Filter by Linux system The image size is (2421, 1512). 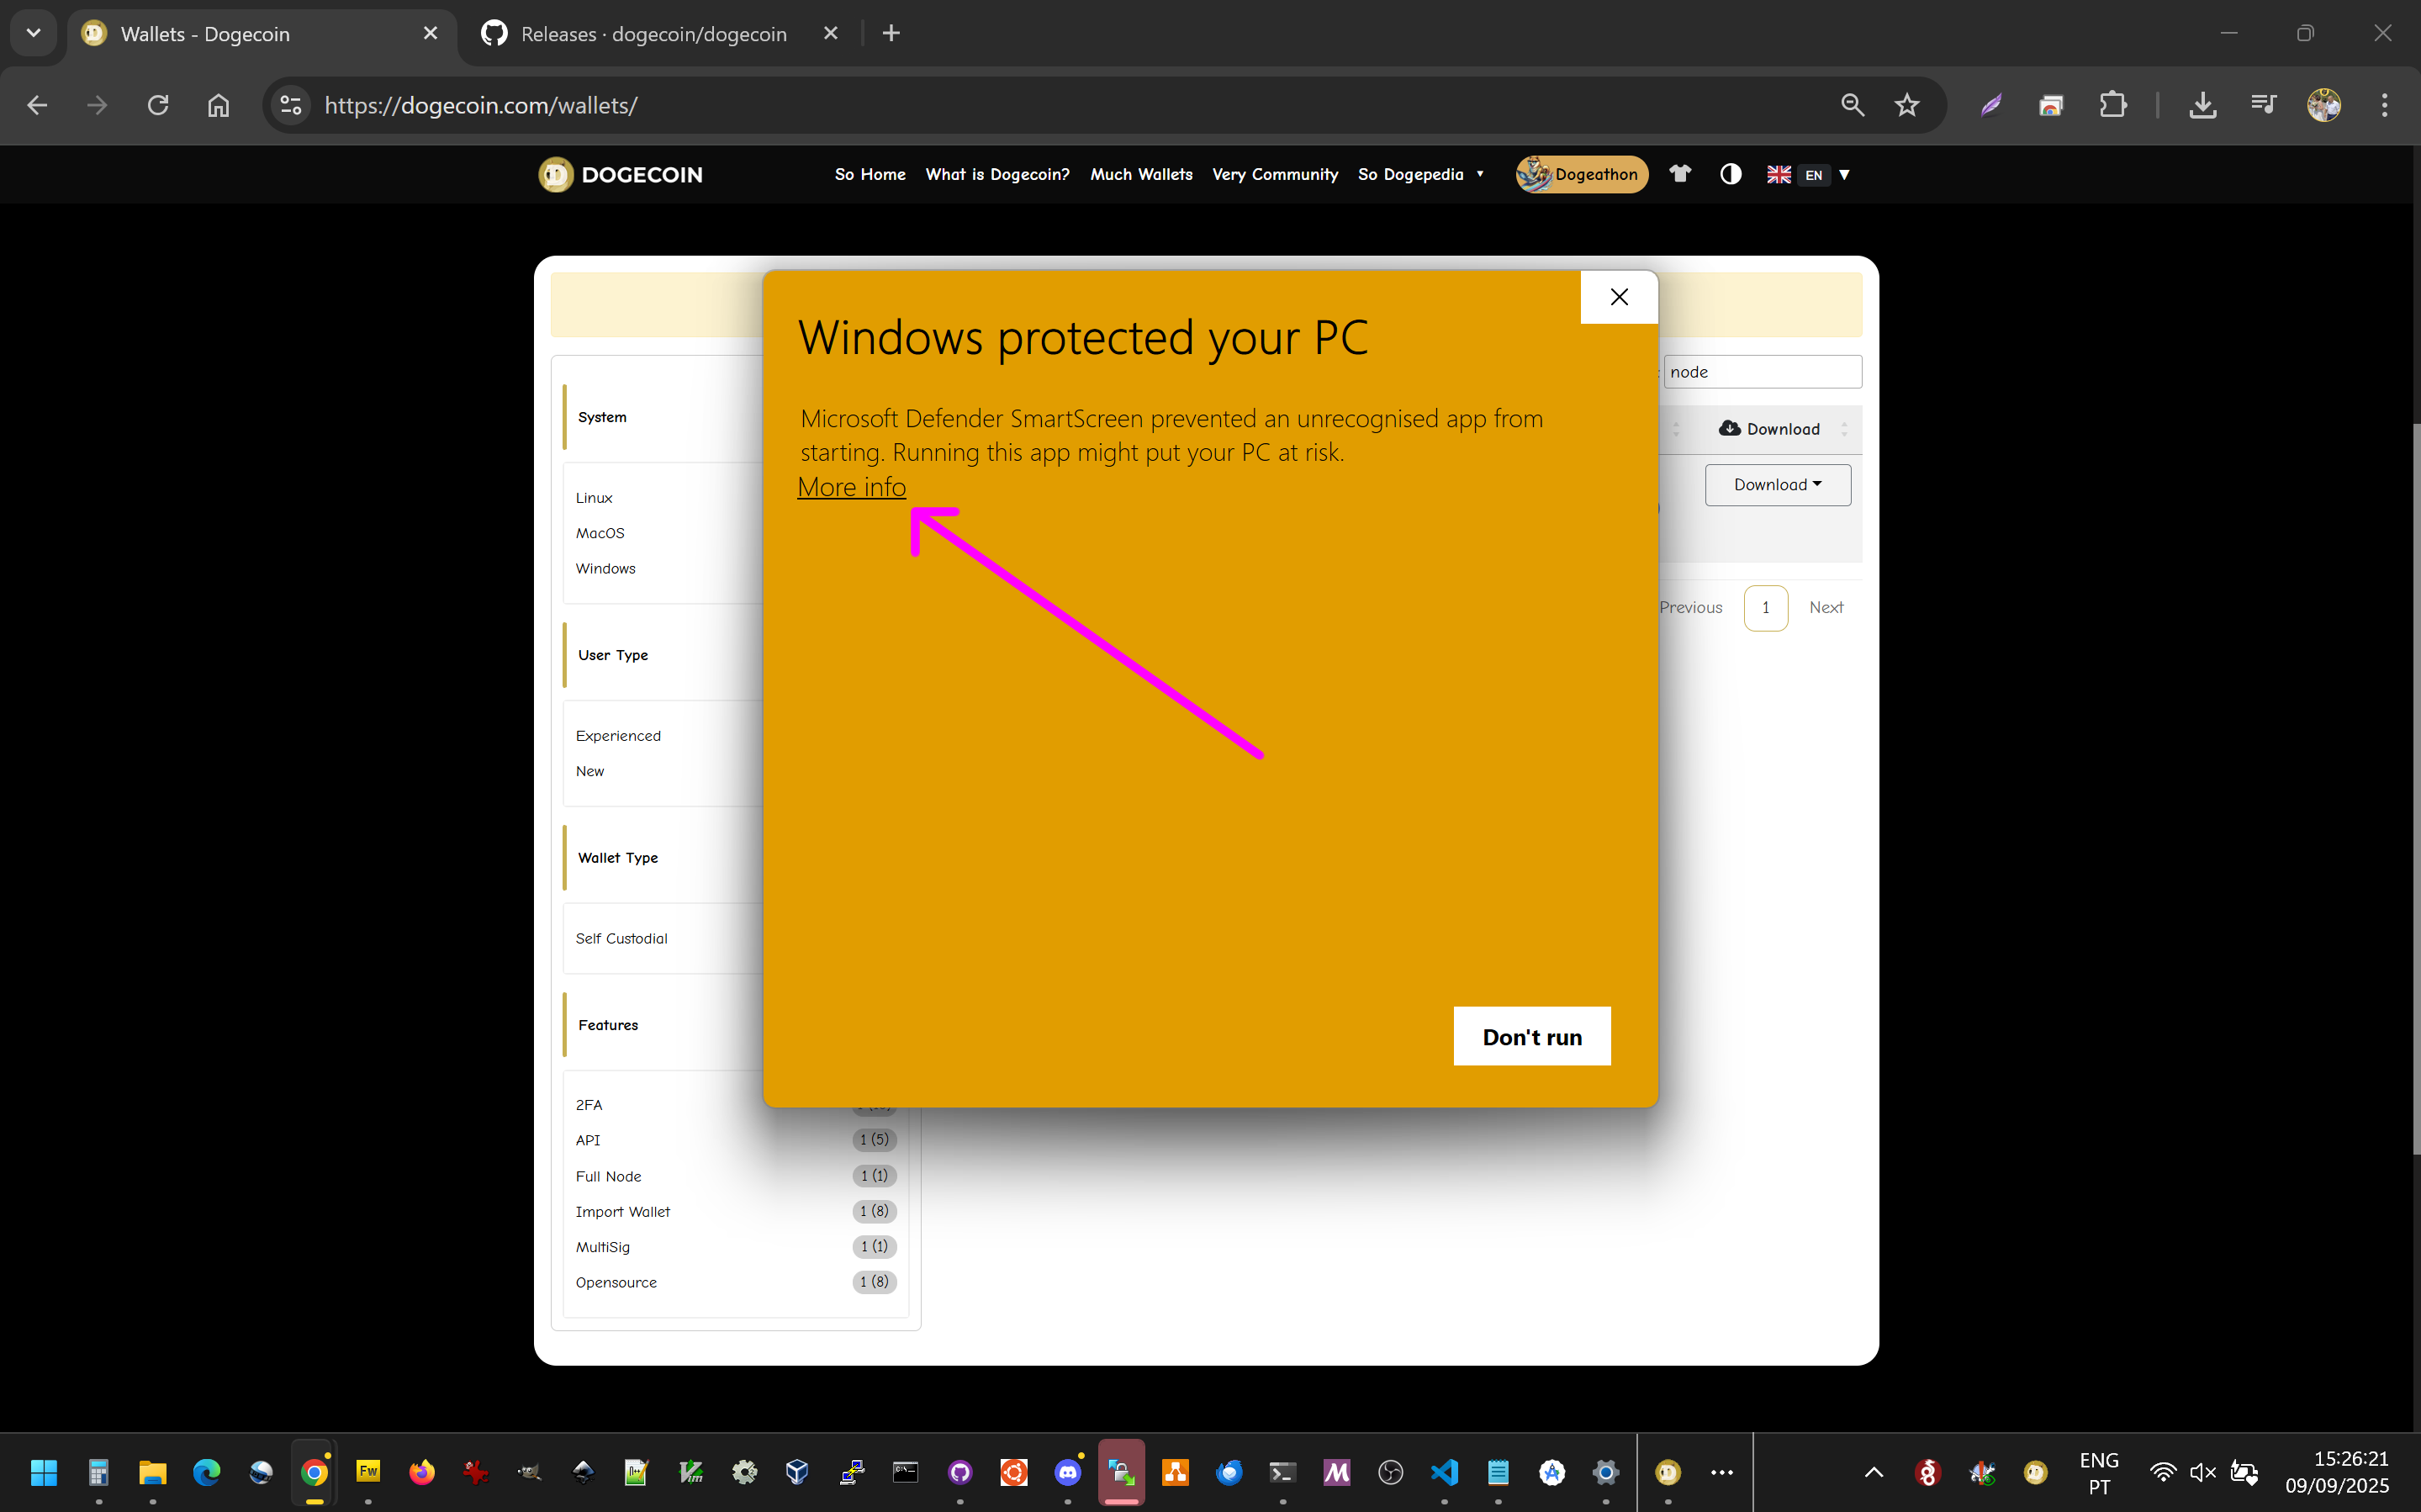pos(594,498)
